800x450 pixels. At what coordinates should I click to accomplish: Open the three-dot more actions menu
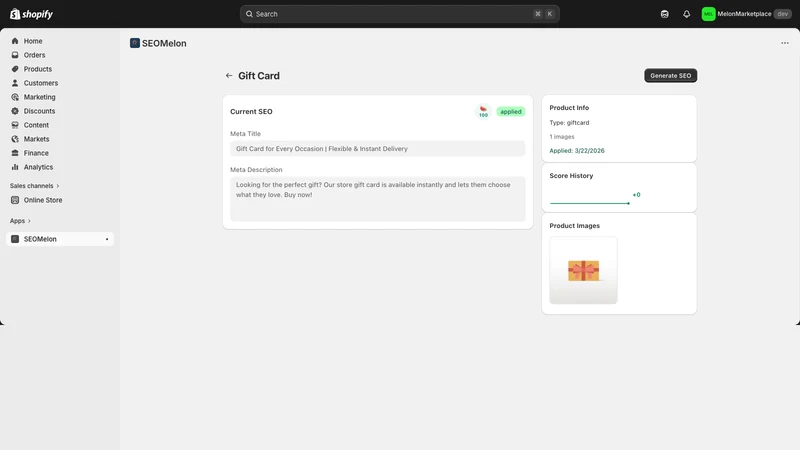(x=785, y=43)
